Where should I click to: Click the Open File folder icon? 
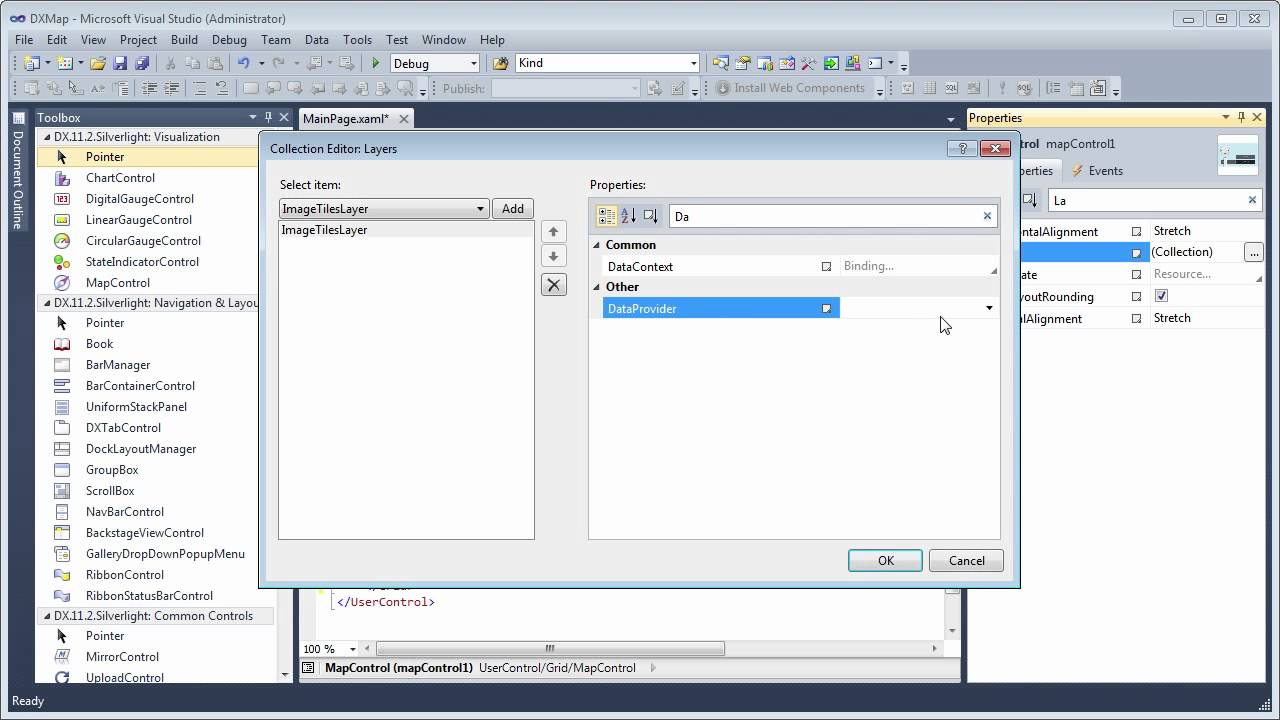[x=98, y=63]
